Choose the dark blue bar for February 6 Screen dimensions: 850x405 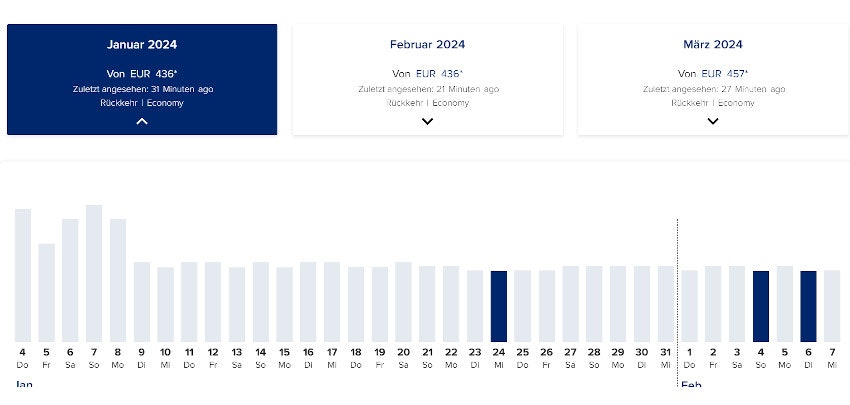808,306
